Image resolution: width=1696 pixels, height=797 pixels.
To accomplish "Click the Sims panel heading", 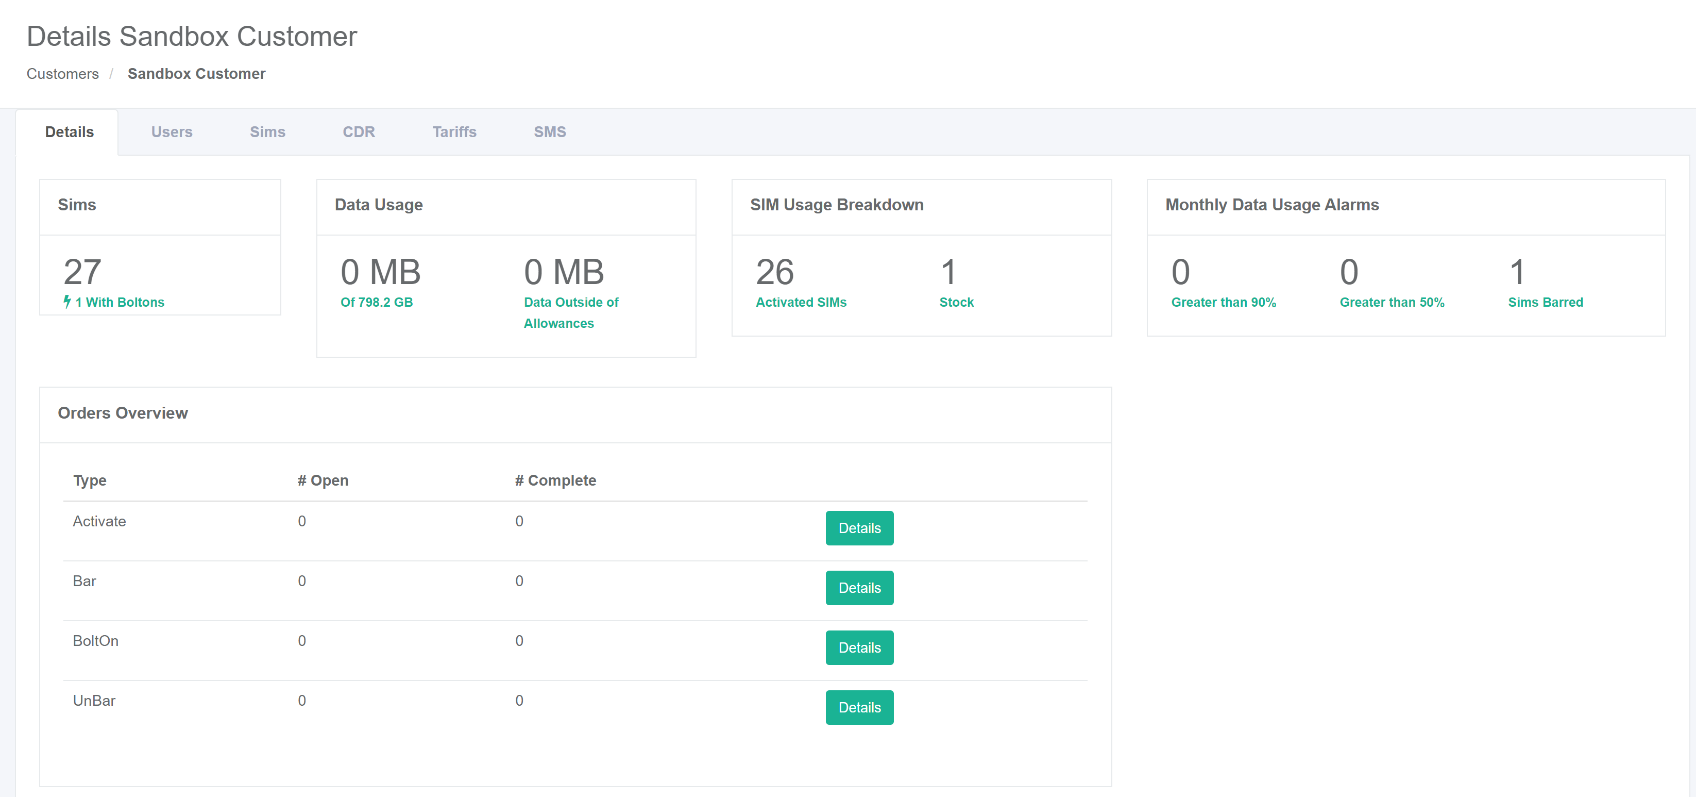I will pyautogui.click(x=77, y=205).
